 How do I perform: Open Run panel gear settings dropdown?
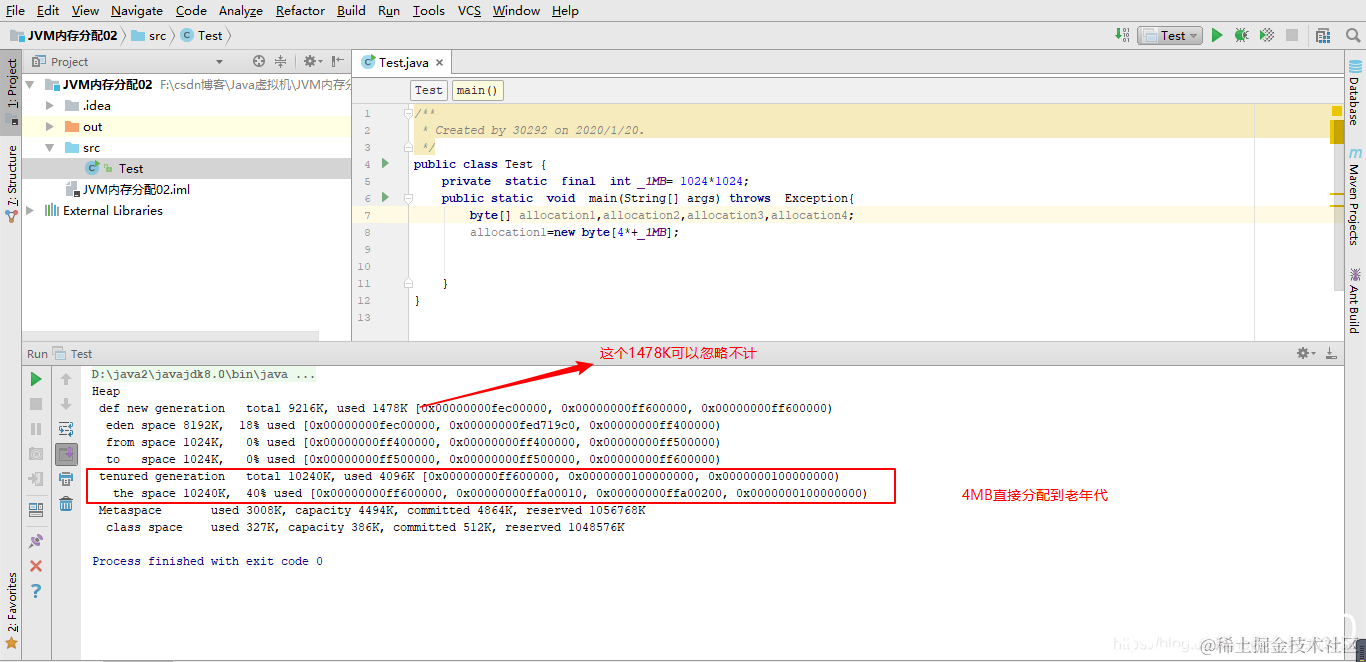[1306, 353]
